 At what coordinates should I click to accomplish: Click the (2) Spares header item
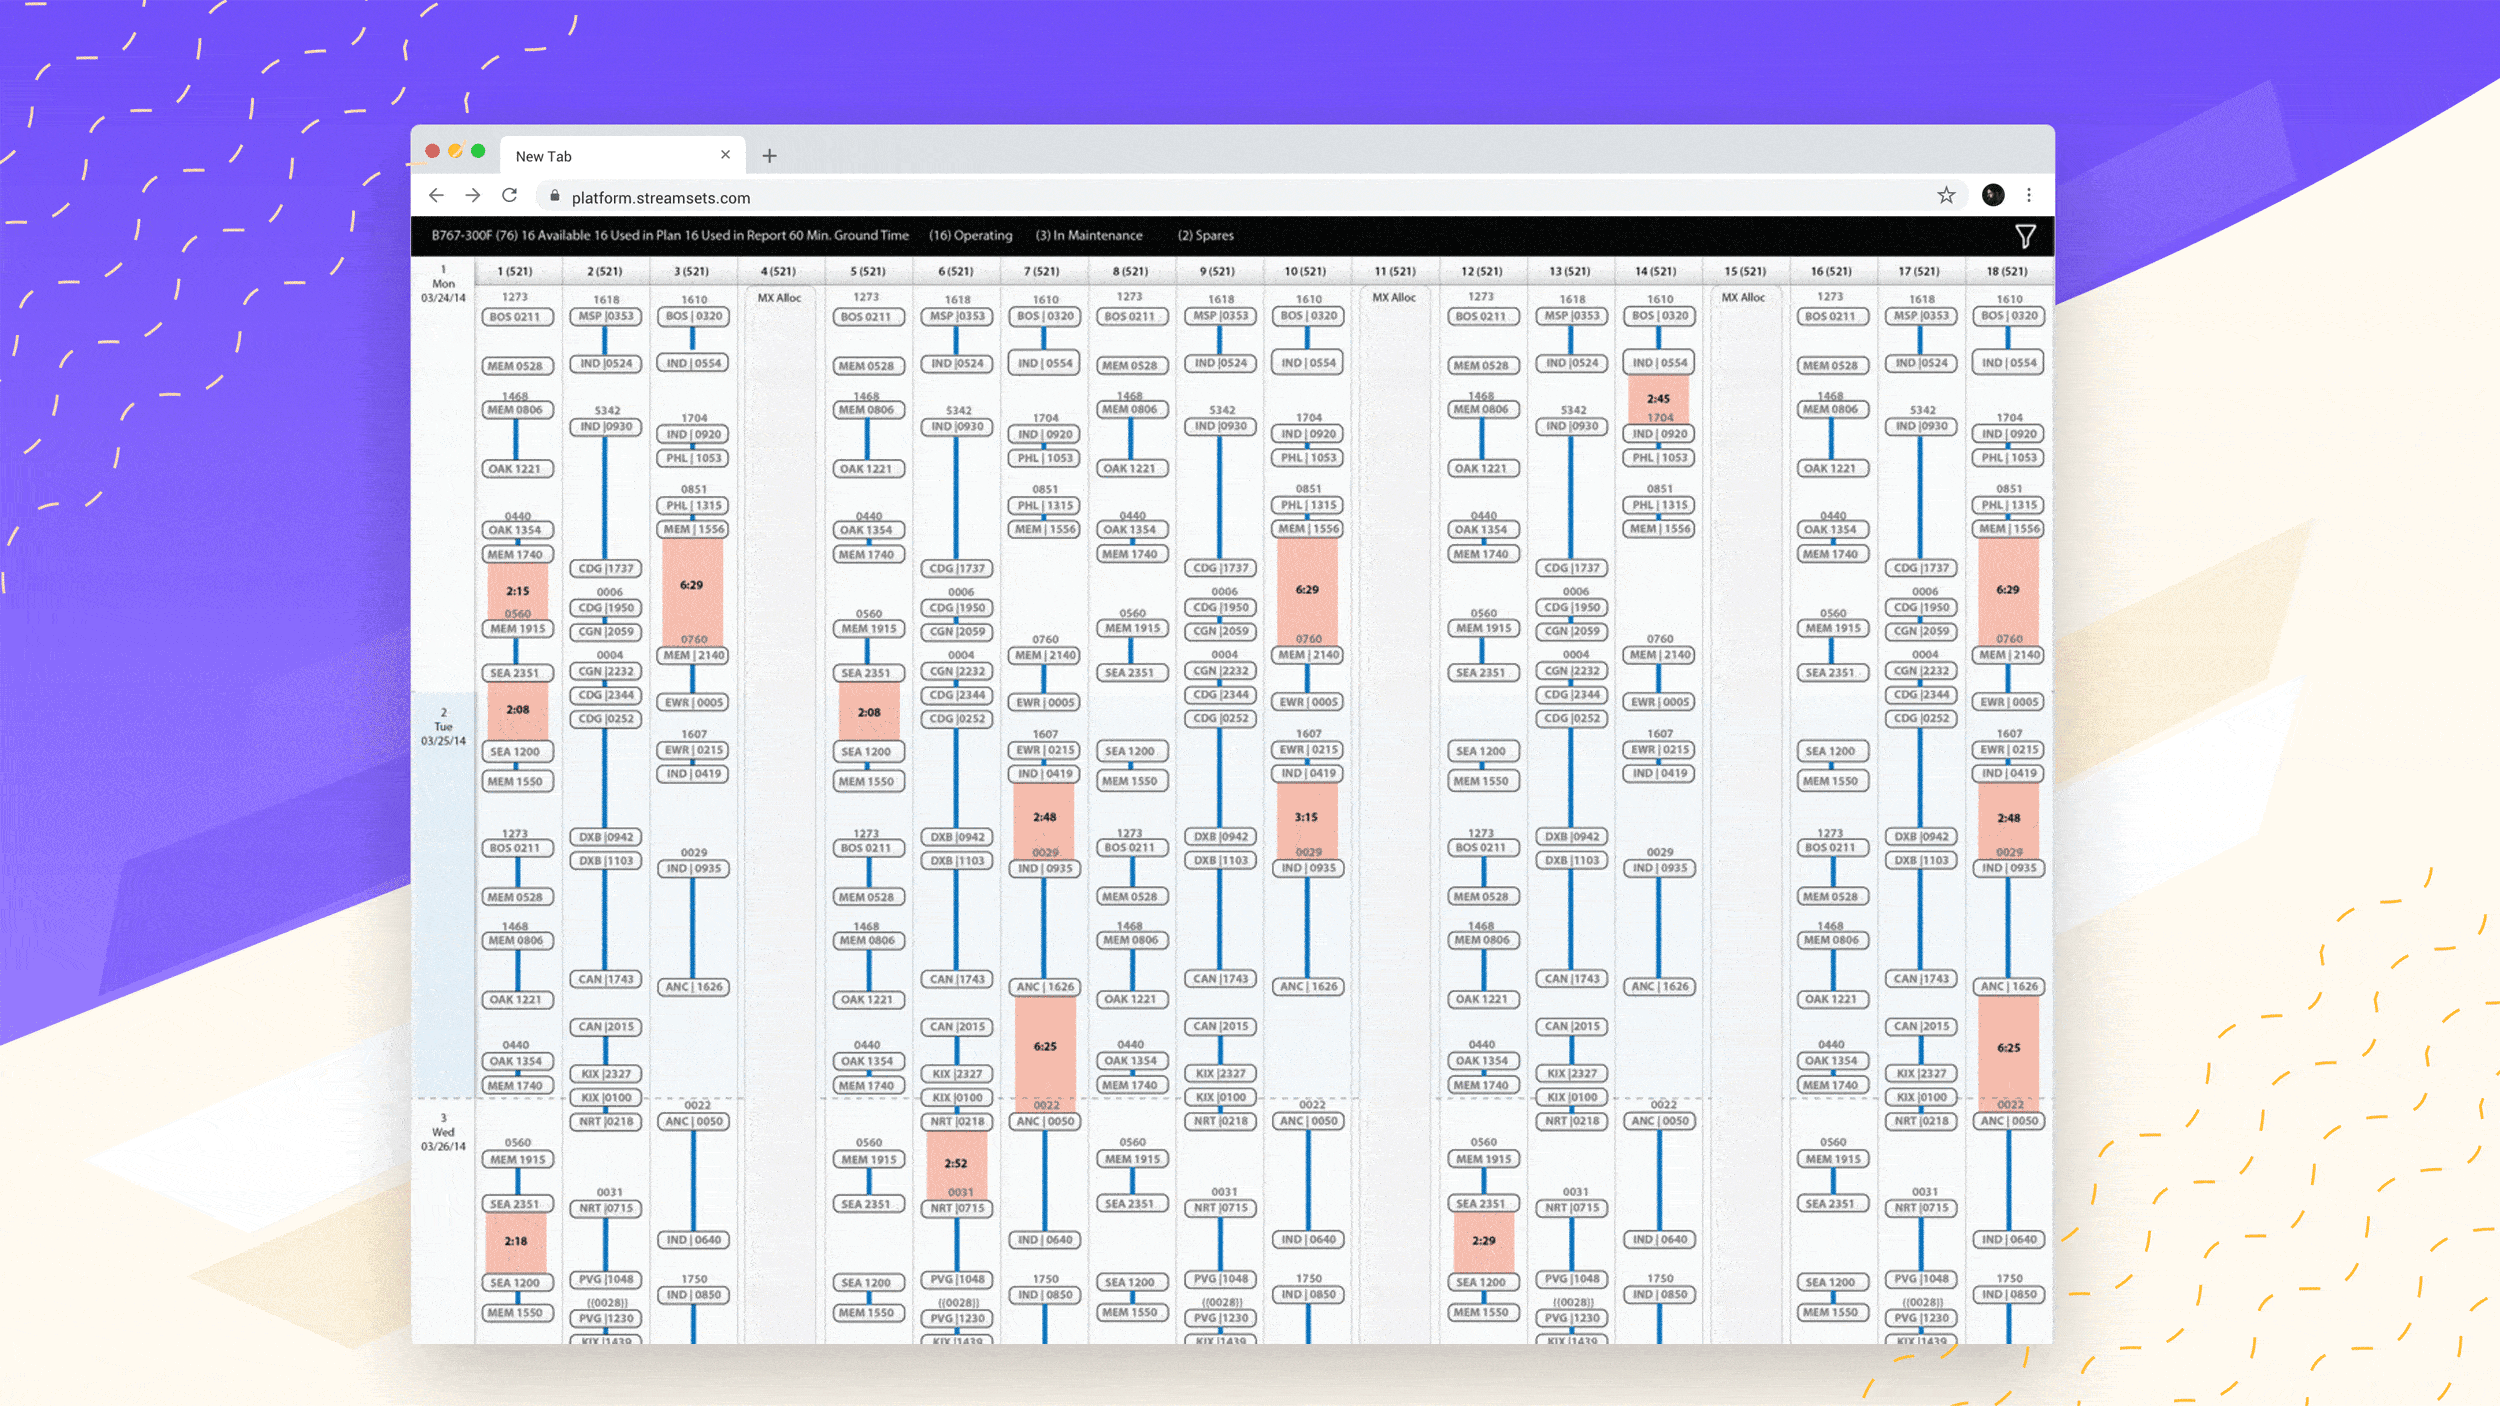coord(1205,236)
